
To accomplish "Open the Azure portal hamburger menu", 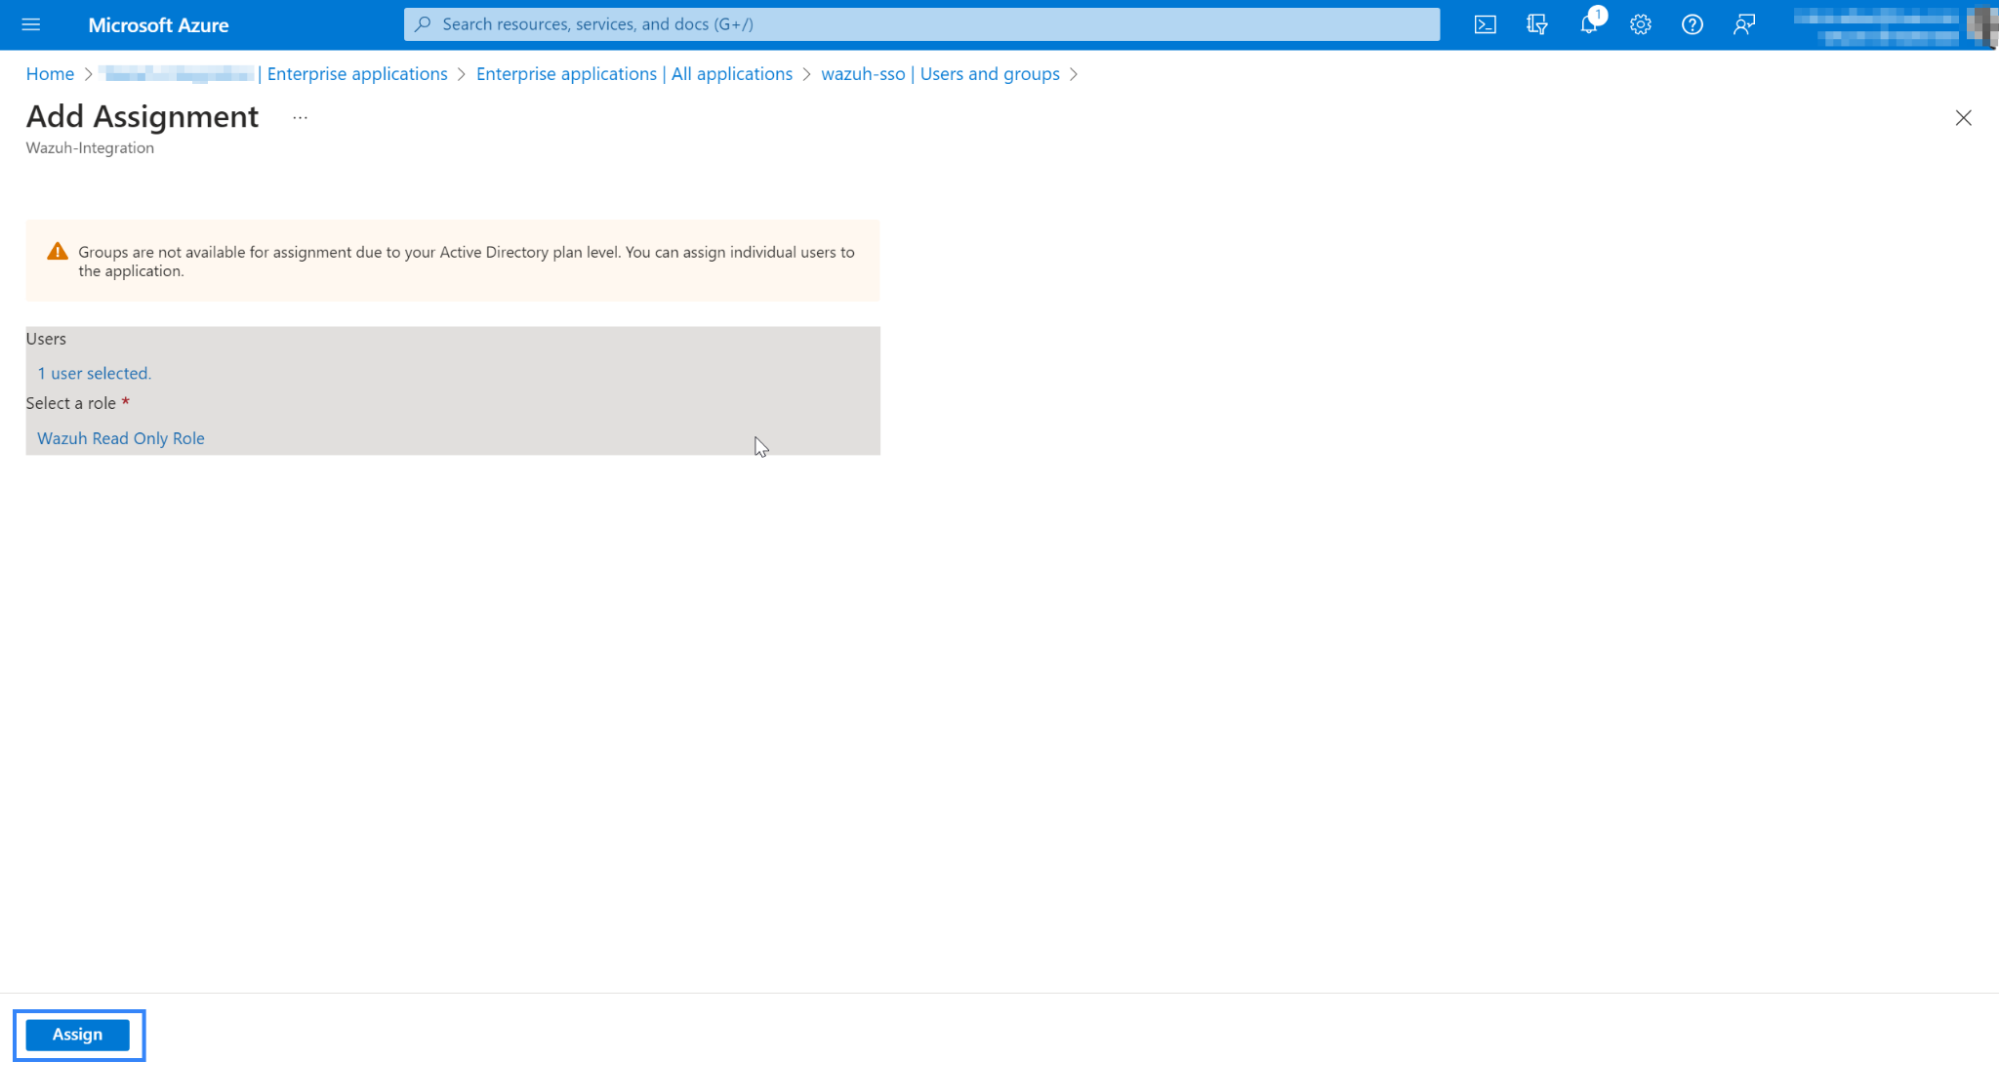I will (x=31, y=24).
